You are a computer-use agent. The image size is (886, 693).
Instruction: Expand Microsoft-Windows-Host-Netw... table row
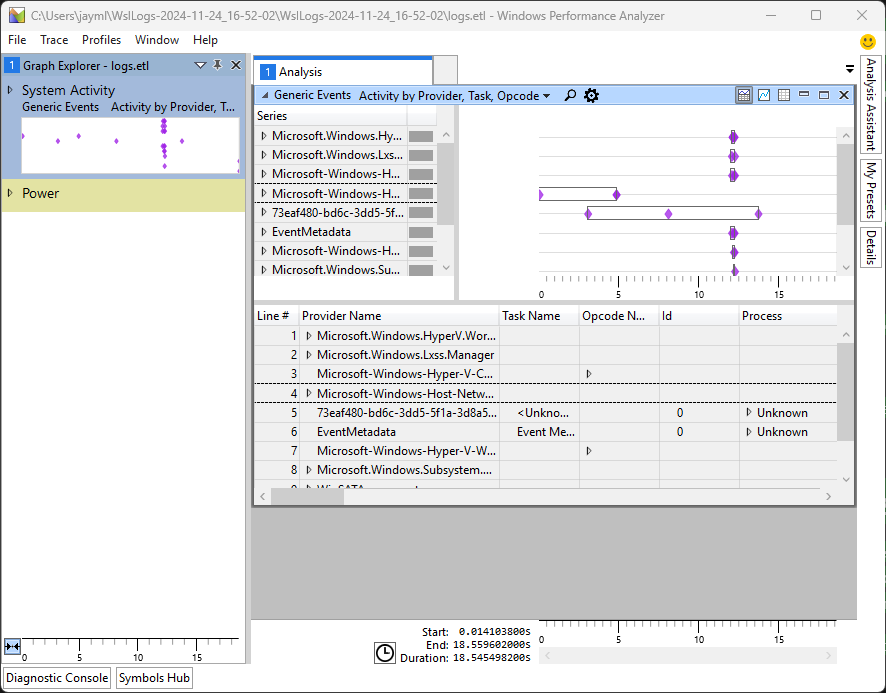[x=309, y=393]
